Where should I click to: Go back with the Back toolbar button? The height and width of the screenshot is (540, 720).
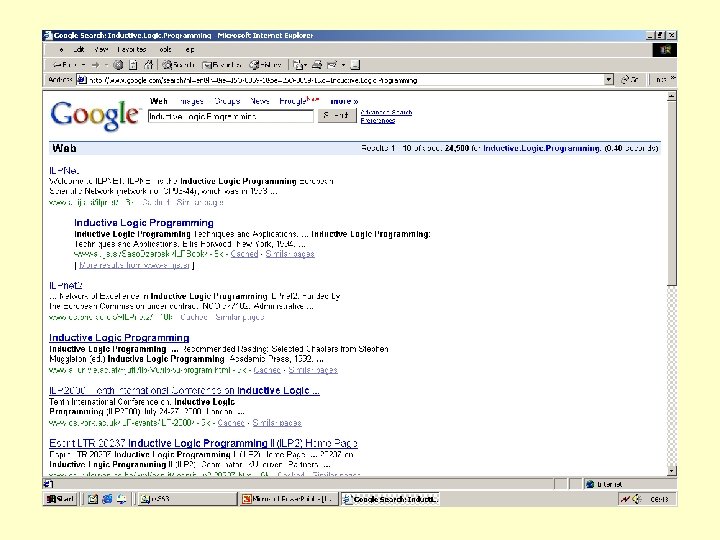[65, 65]
